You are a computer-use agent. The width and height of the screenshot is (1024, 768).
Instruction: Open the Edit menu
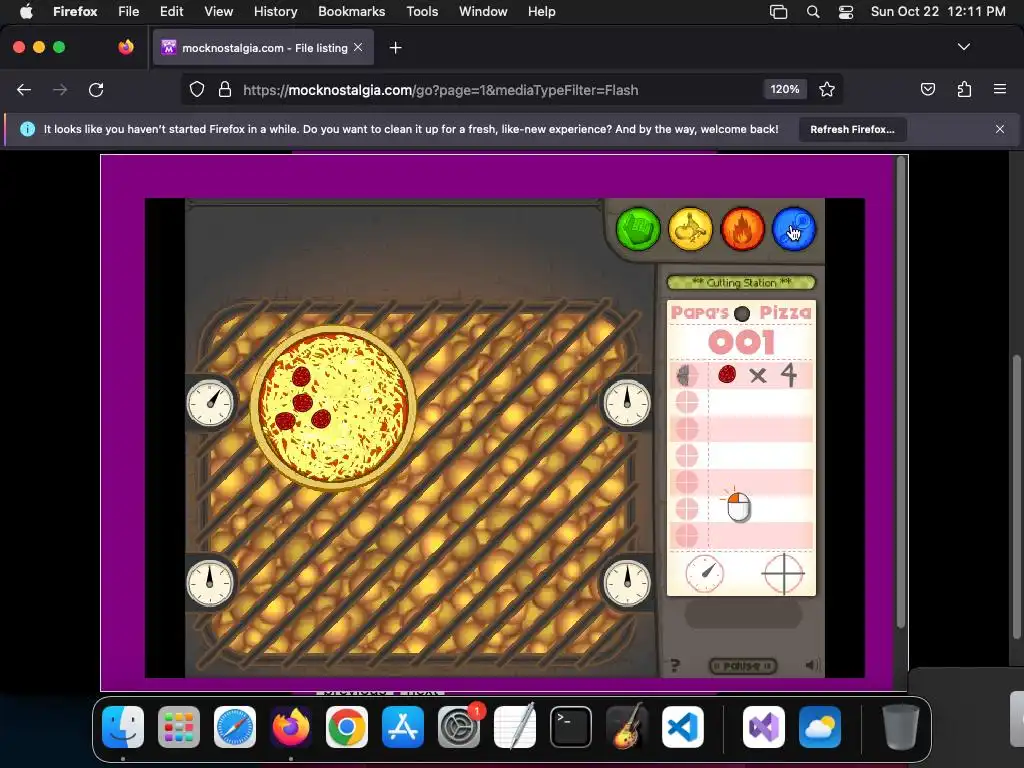(x=172, y=12)
